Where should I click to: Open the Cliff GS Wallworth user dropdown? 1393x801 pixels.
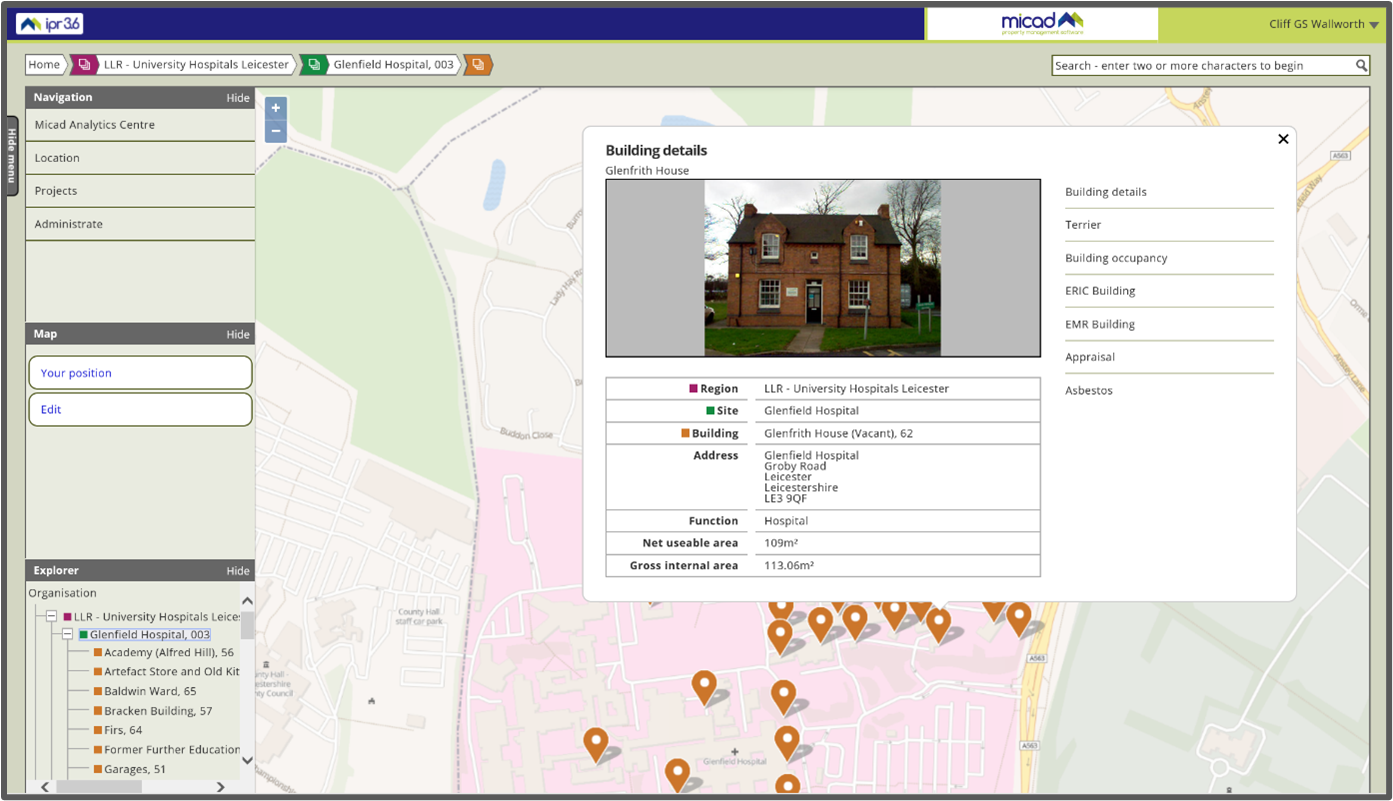tap(1324, 24)
